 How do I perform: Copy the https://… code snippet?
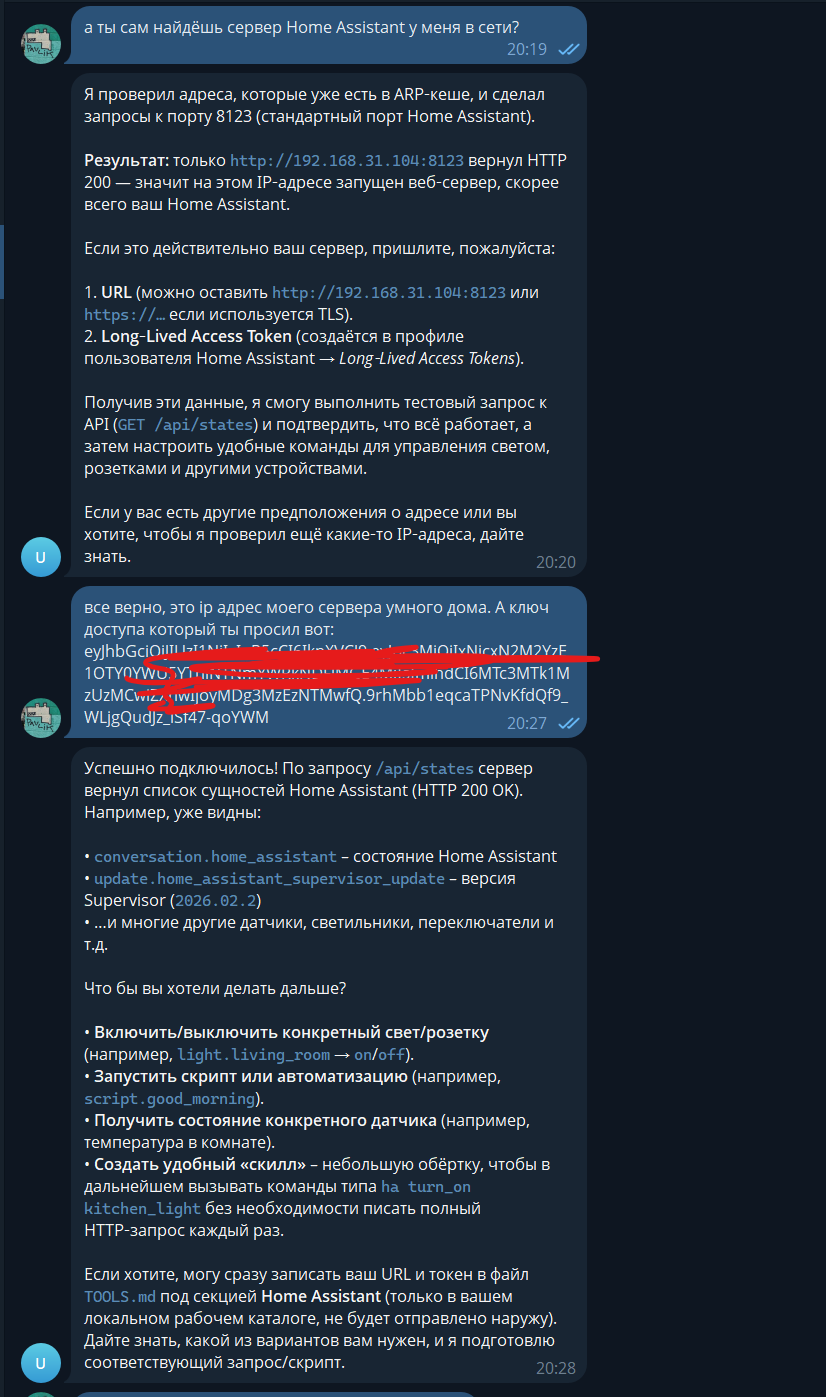click(124, 315)
